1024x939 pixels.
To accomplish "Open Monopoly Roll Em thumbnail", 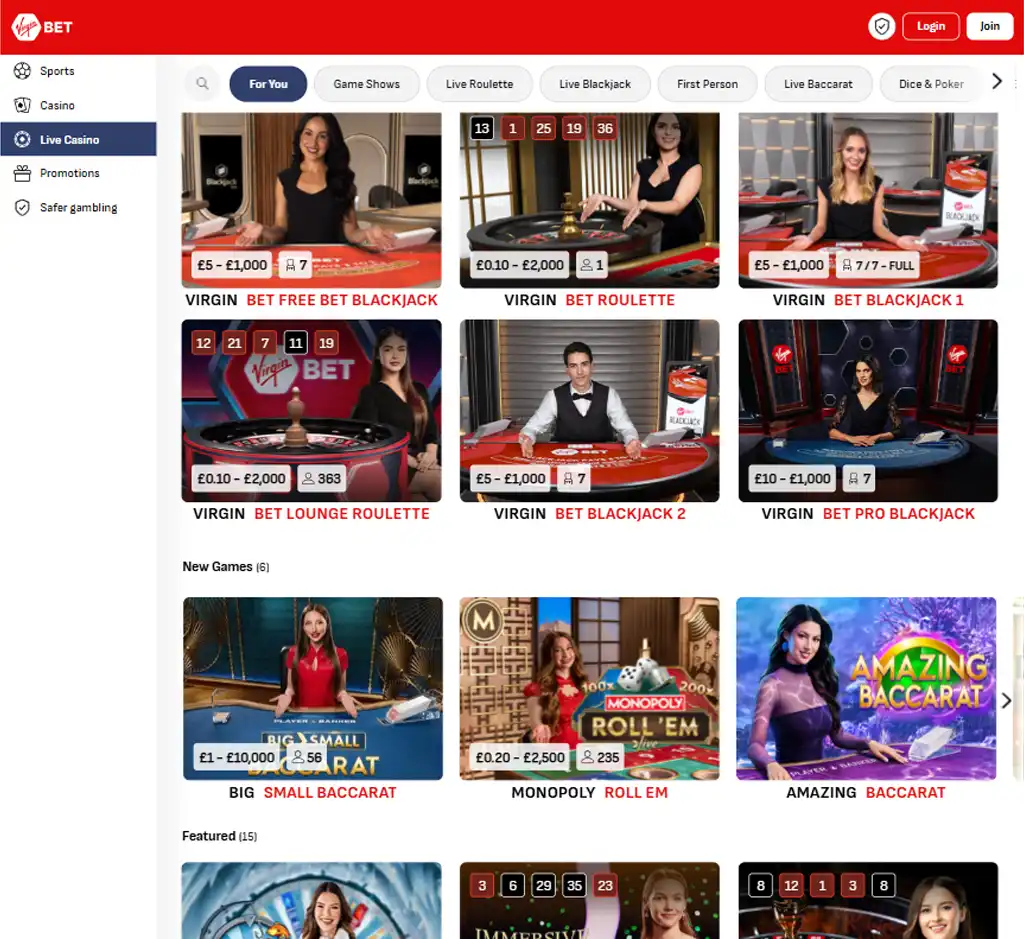I will click(590, 688).
